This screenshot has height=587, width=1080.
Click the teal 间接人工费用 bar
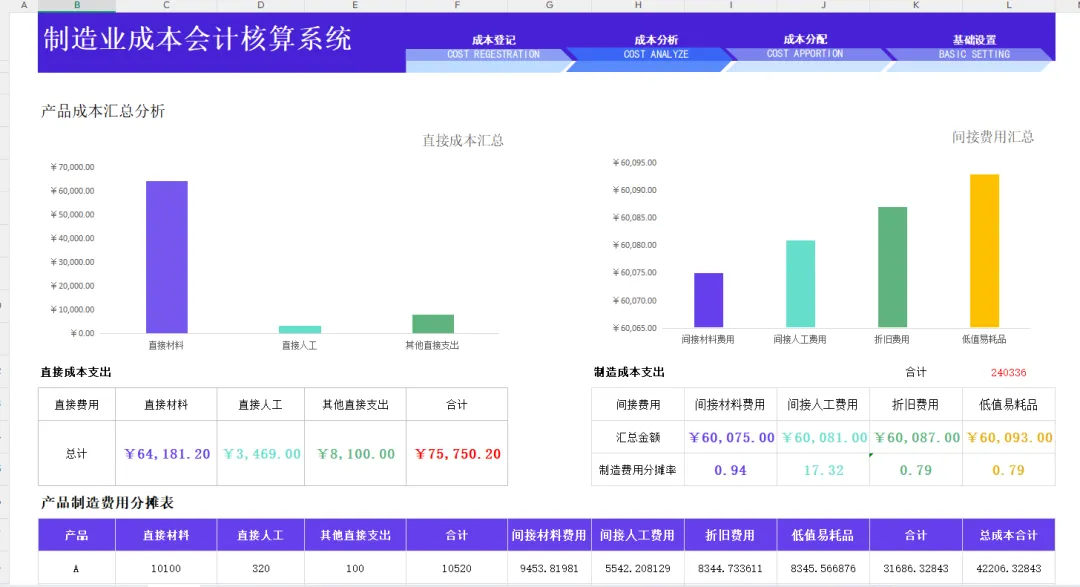(800, 284)
